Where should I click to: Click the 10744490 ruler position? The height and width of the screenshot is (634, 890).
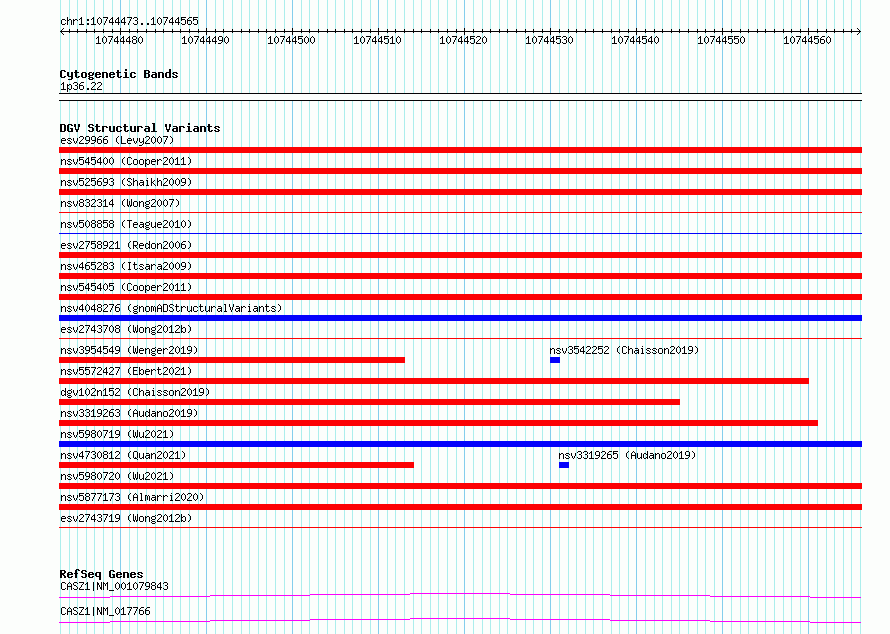click(205, 40)
